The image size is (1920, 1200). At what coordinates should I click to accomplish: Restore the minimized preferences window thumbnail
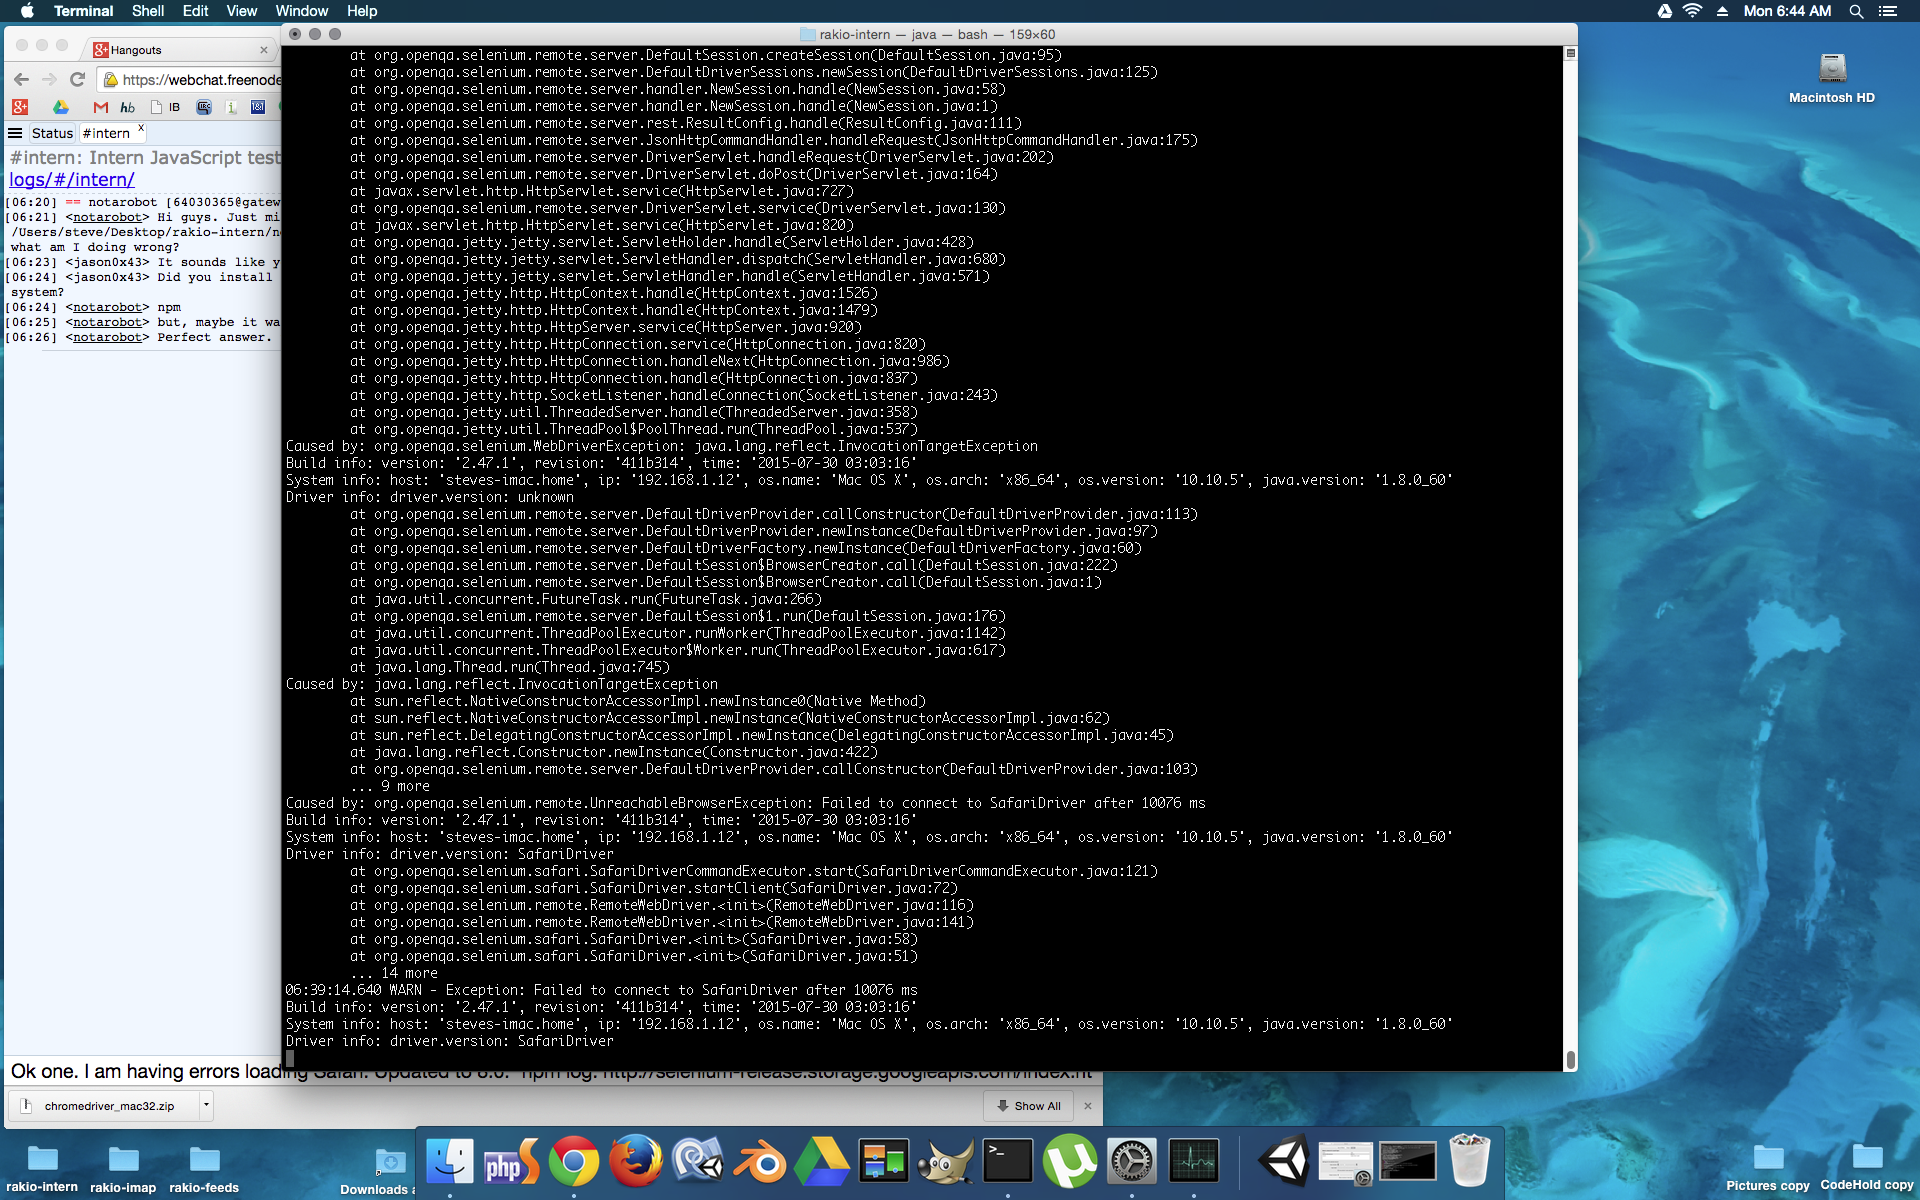pyautogui.click(x=1345, y=1163)
